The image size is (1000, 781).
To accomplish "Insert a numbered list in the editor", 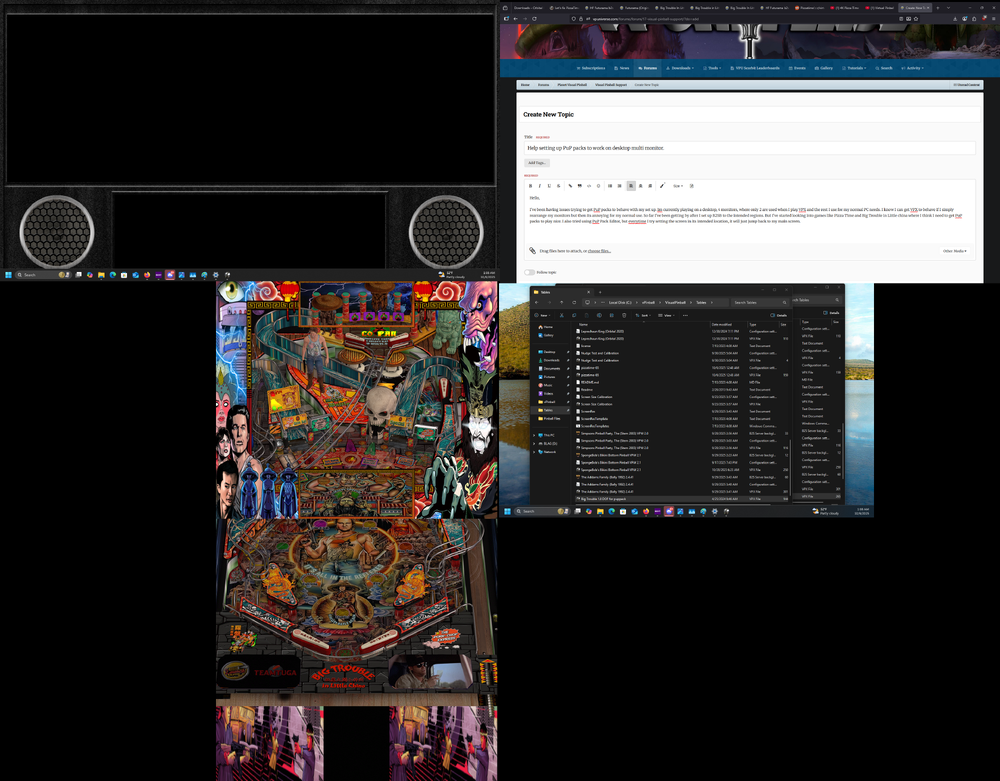I will click(619, 186).
